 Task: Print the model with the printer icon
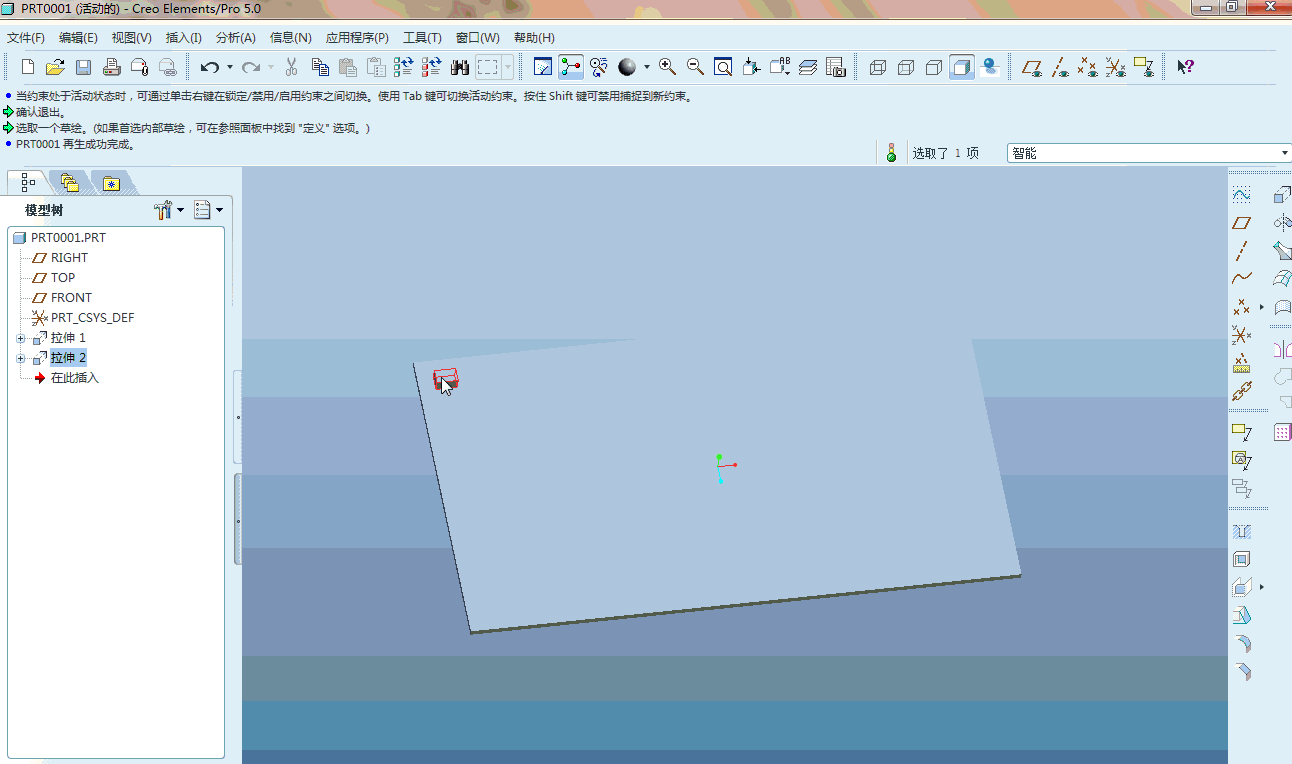tap(112, 67)
